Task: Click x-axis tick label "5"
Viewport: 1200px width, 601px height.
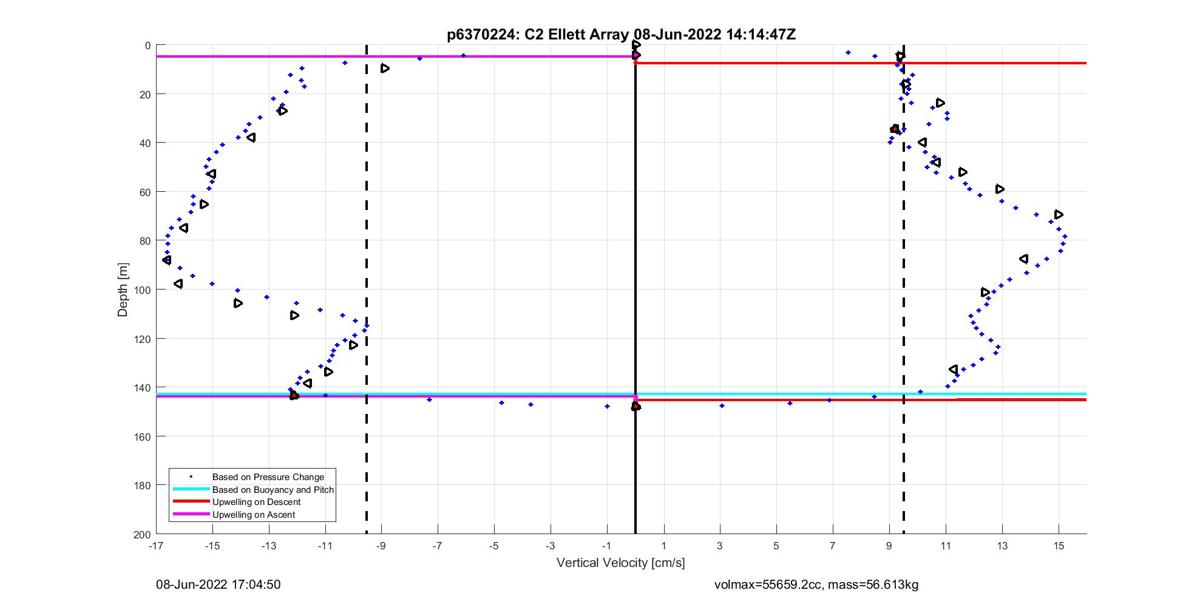Action: 776,547
